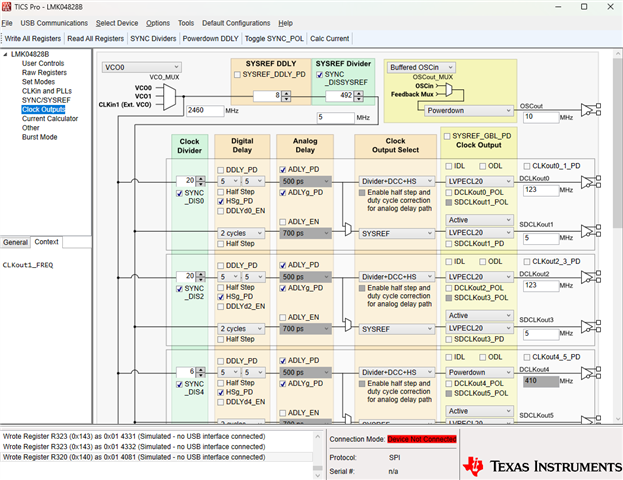The width and height of the screenshot is (623, 480).
Task: Check the CLKout2_3_PD checkbox
Action: click(x=527, y=261)
